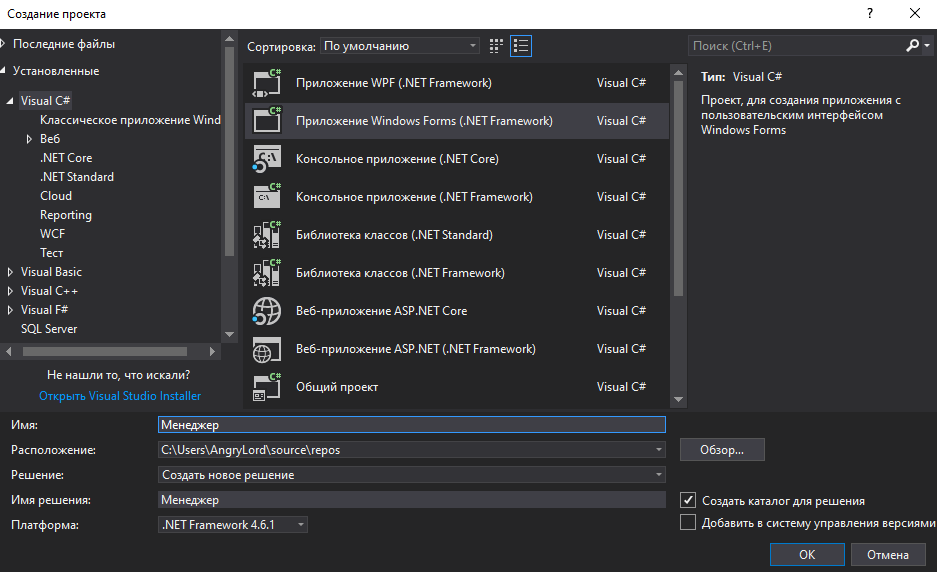This screenshot has width=937, height=572.
Task: Click into the Имя project name field
Action: [412, 425]
